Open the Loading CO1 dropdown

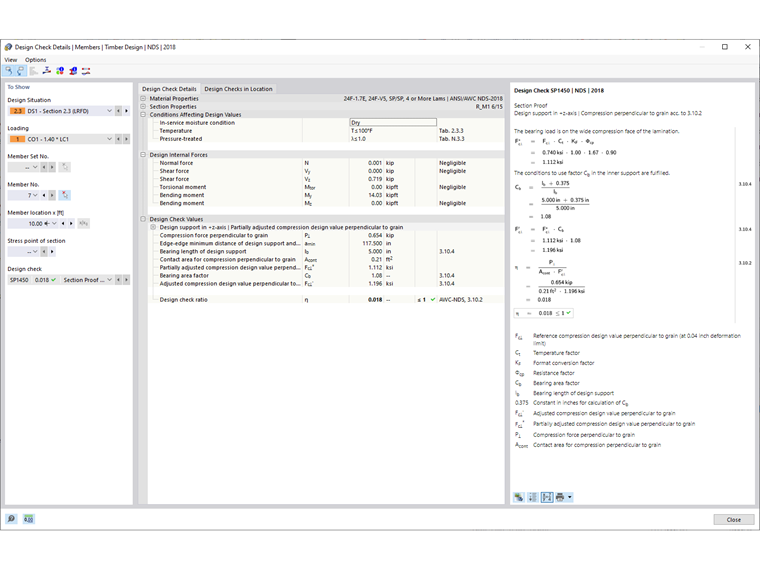click(x=110, y=139)
